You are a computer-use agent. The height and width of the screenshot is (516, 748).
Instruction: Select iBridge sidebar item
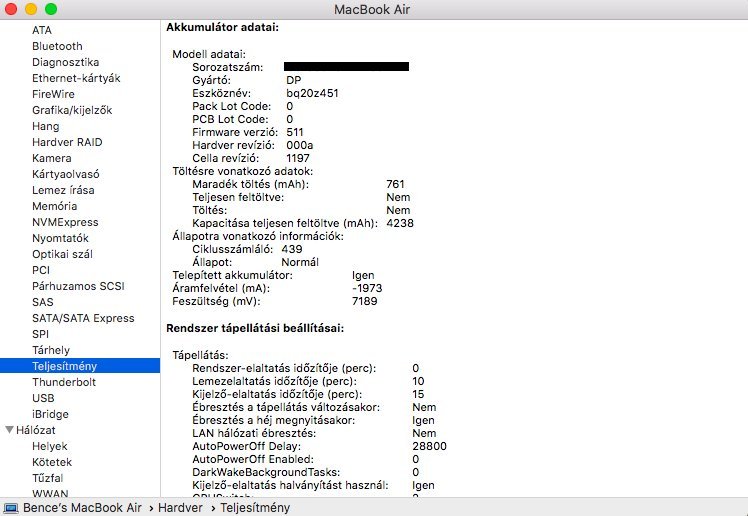[51, 414]
